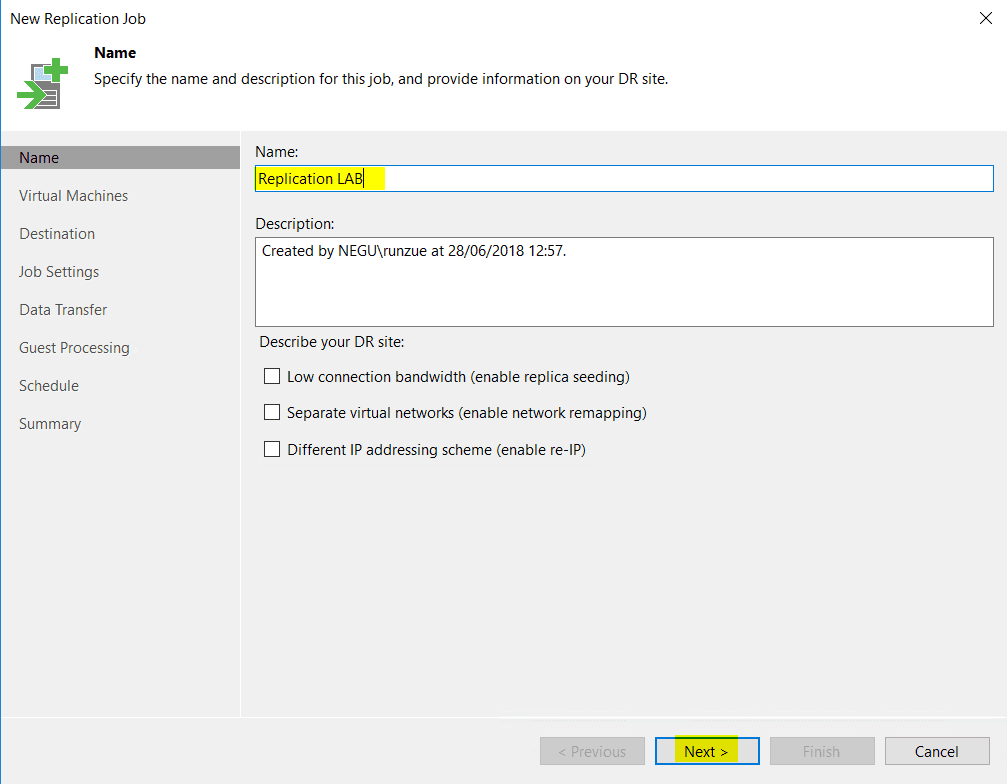Enable replica seeding for low connection bandwidth

click(x=272, y=376)
